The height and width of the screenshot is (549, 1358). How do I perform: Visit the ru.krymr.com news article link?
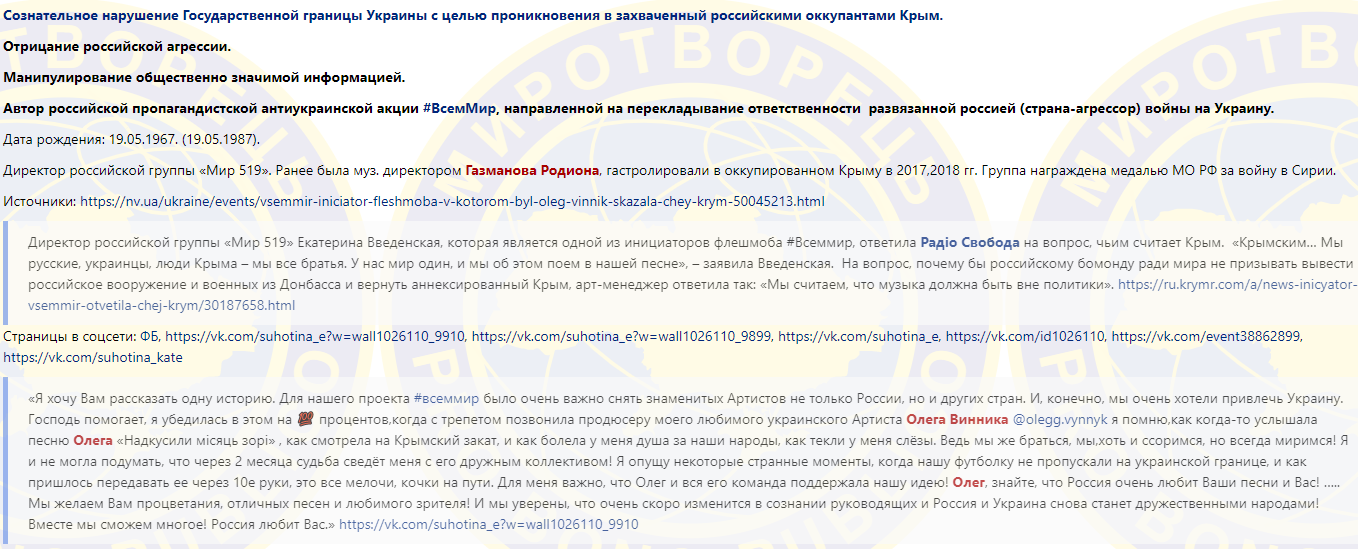coord(1236,285)
